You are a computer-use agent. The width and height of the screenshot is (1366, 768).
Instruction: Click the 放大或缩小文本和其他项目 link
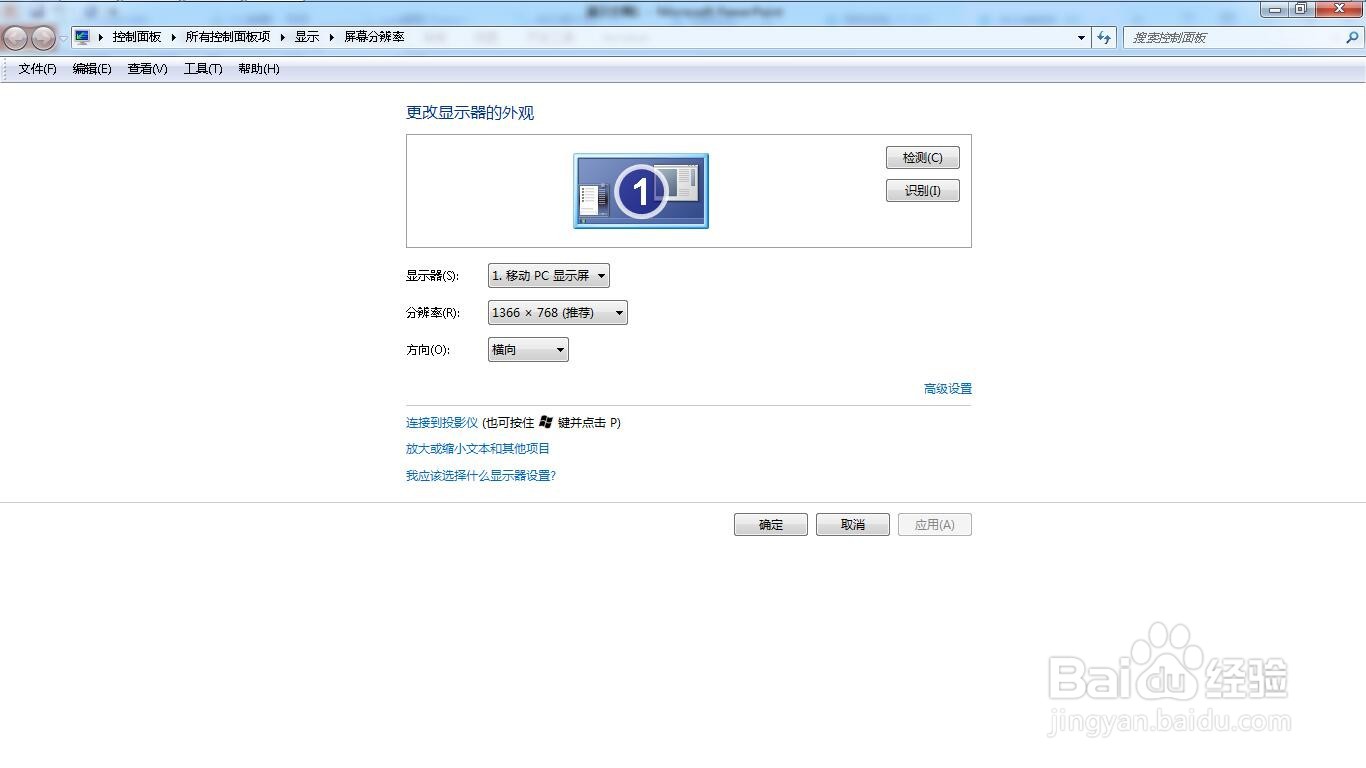point(478,449)
